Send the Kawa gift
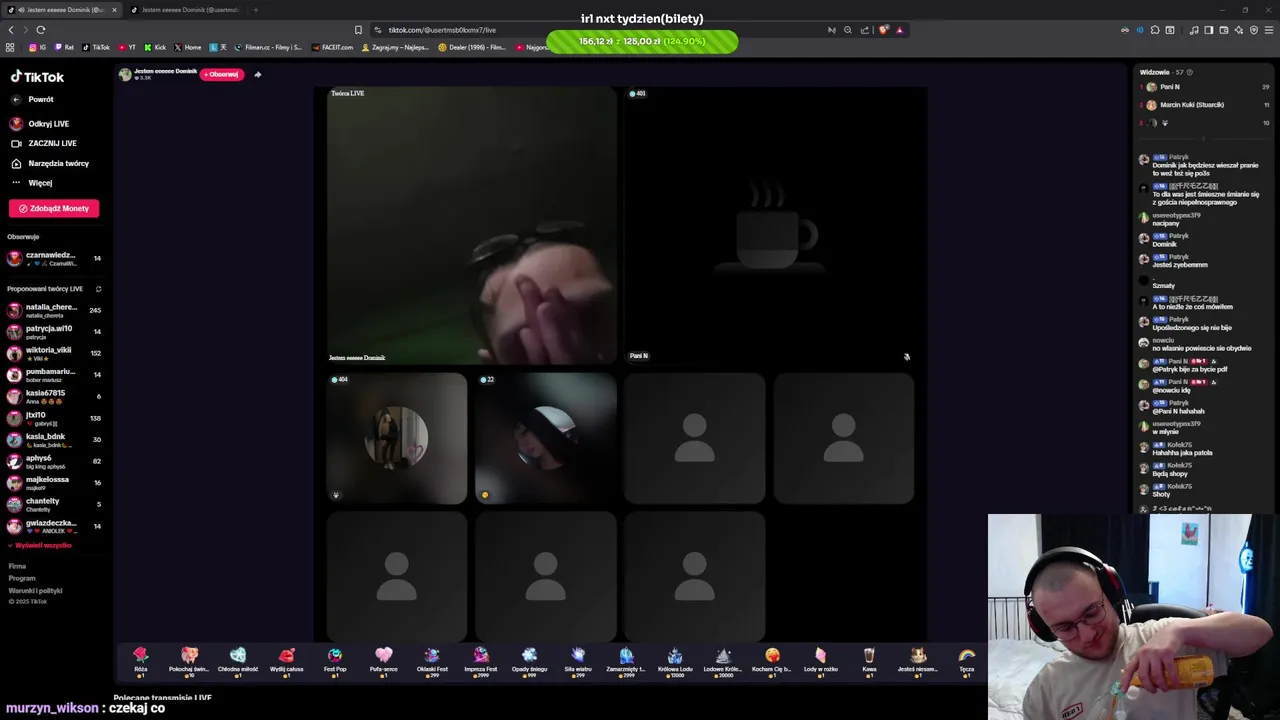Viewport: 1280px width, 720px height. [869, 661]
